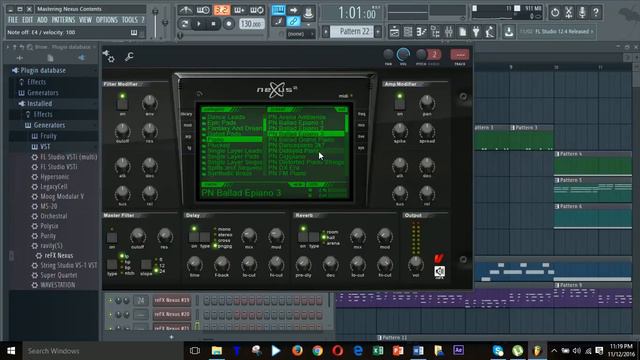This screenshot has width=640, height=360.
Task: Open the FILE menu
Action: [13, 20]
